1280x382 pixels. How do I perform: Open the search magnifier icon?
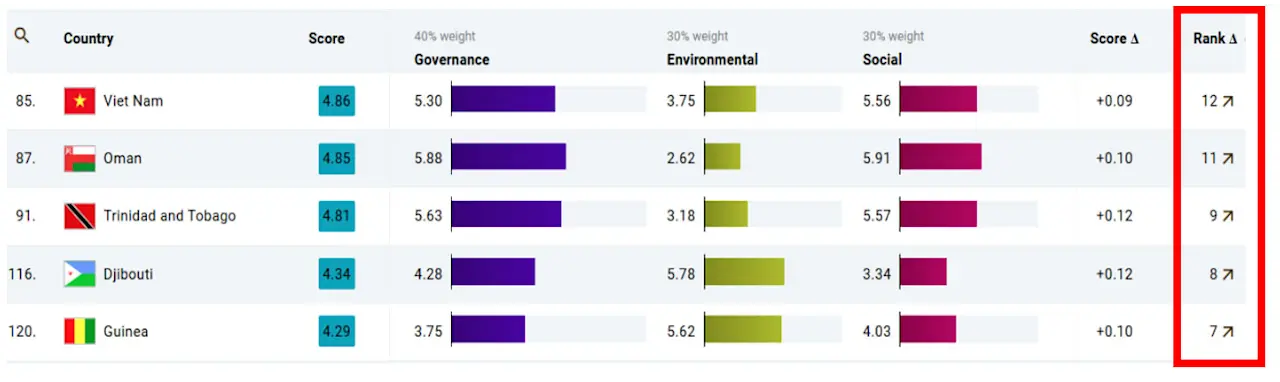click(22, 36)
